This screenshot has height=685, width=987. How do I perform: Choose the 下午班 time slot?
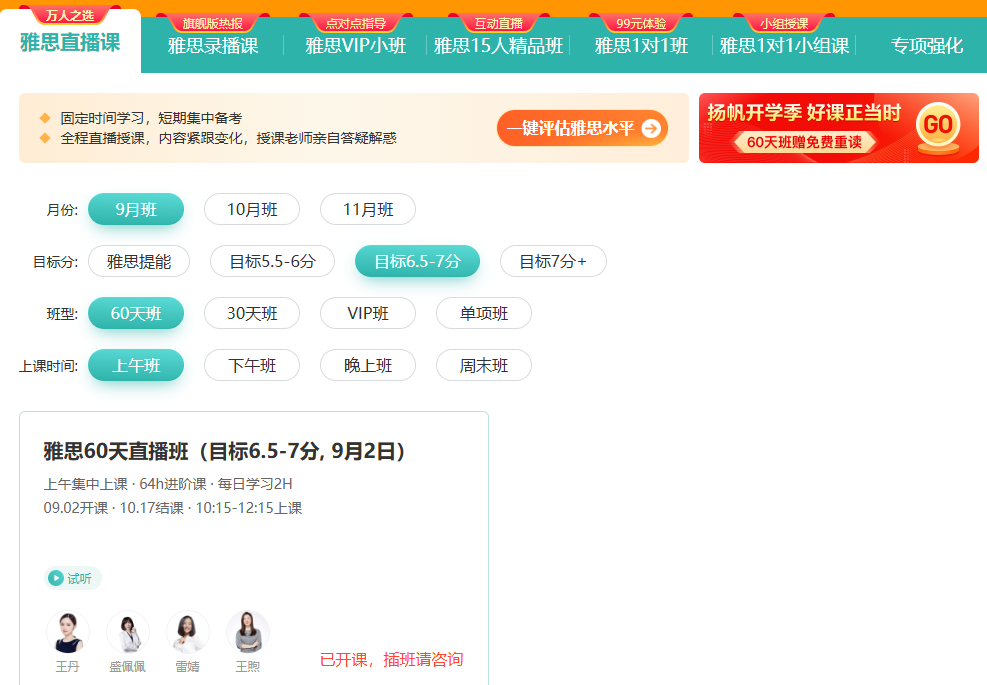[x=252, y=365]
